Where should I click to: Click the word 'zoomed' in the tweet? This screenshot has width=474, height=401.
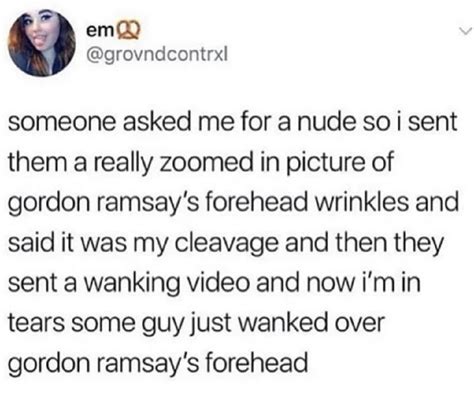click(207, 163)
